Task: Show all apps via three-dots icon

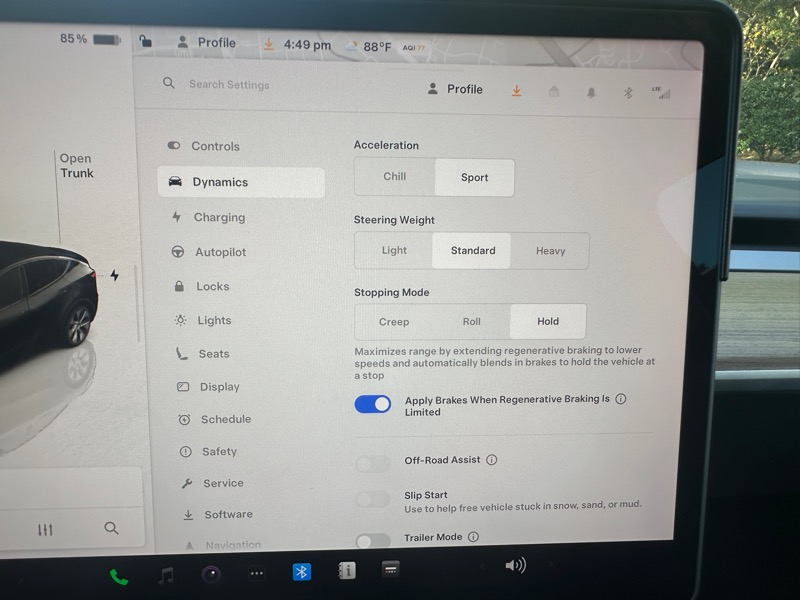Action: click(x=256, y=573)
